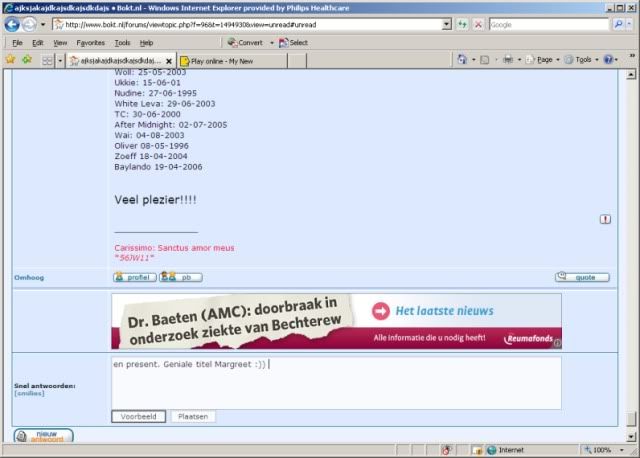
Task: Click the scrollbar down arrow
Action: [631, 437]
